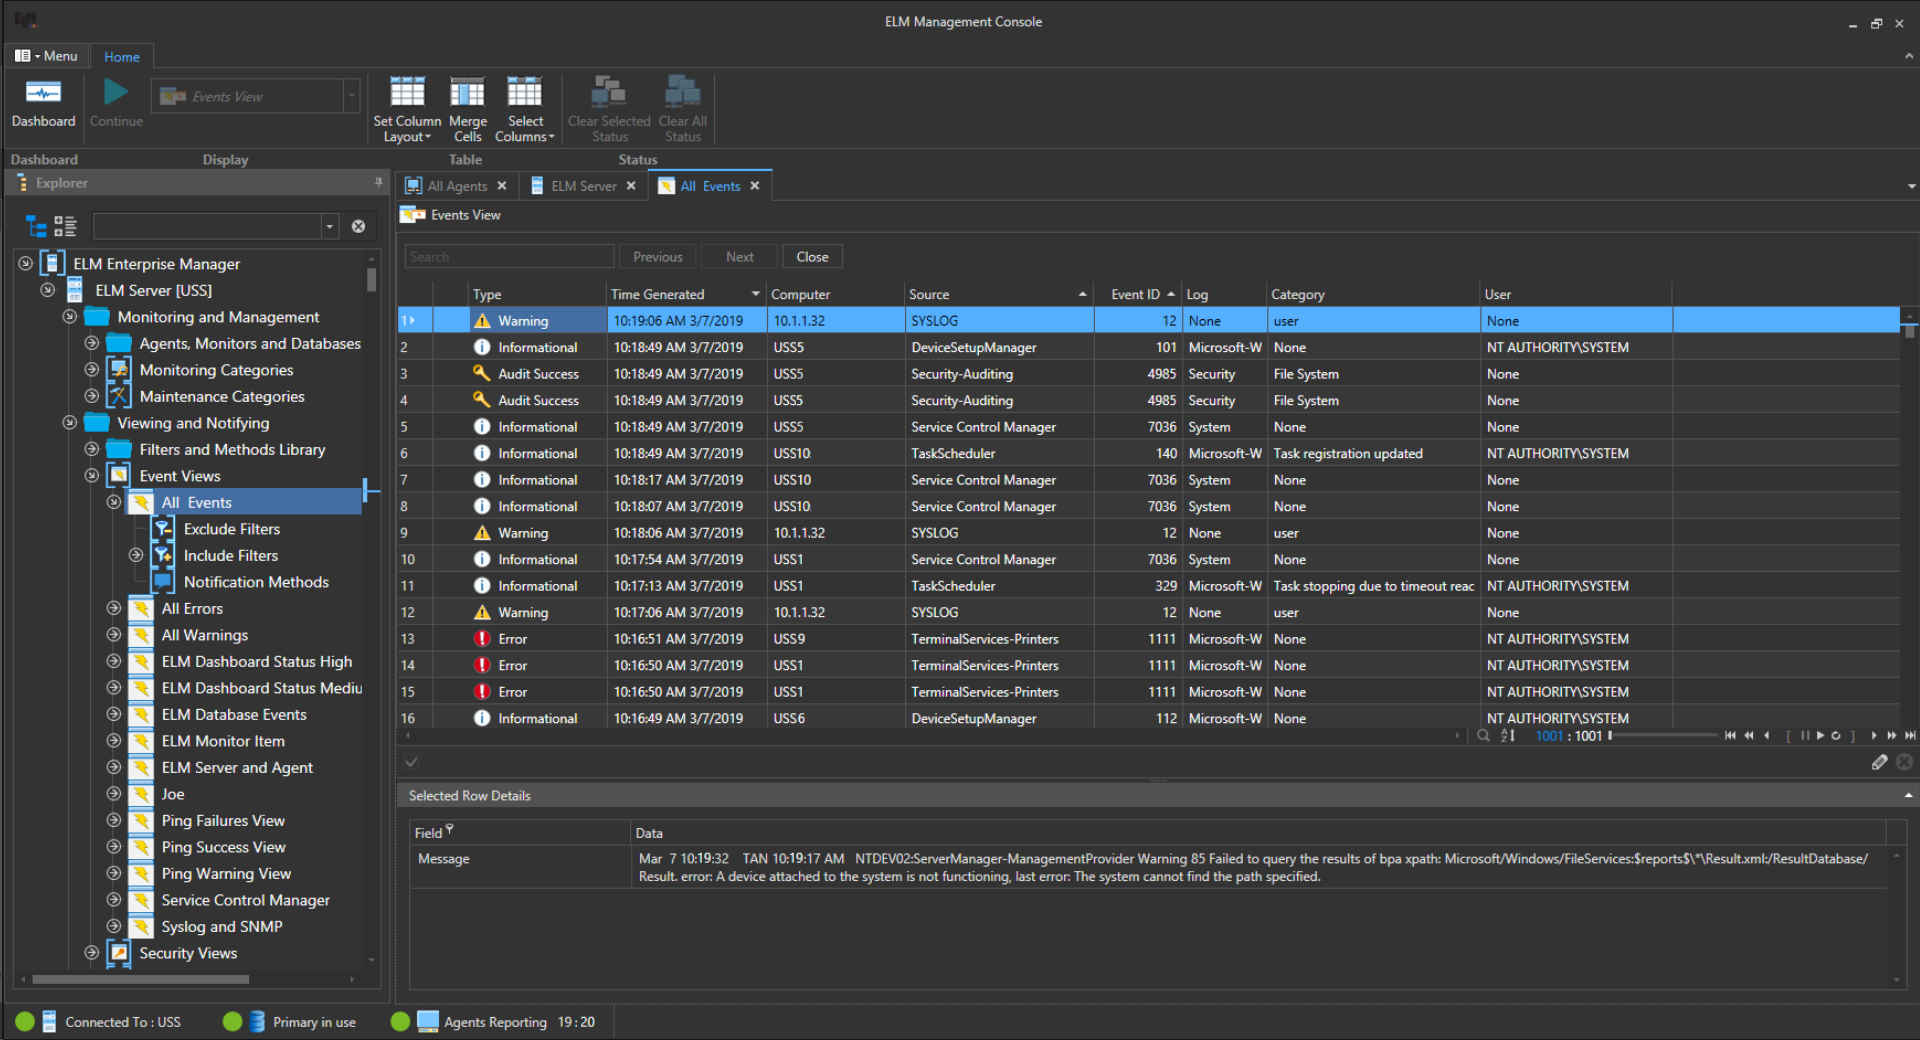Click the Agents Reporting monitor icon

pyautogui.click(x=428, y=1021)
